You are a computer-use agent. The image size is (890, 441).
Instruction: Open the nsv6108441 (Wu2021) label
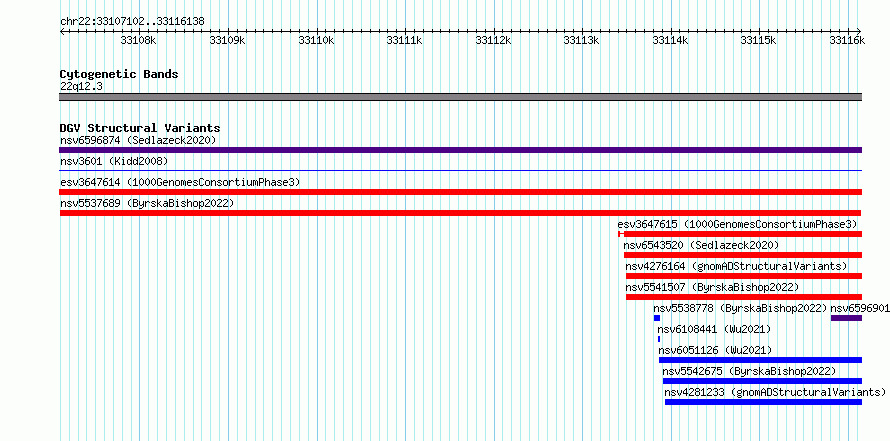coord(714,329)
